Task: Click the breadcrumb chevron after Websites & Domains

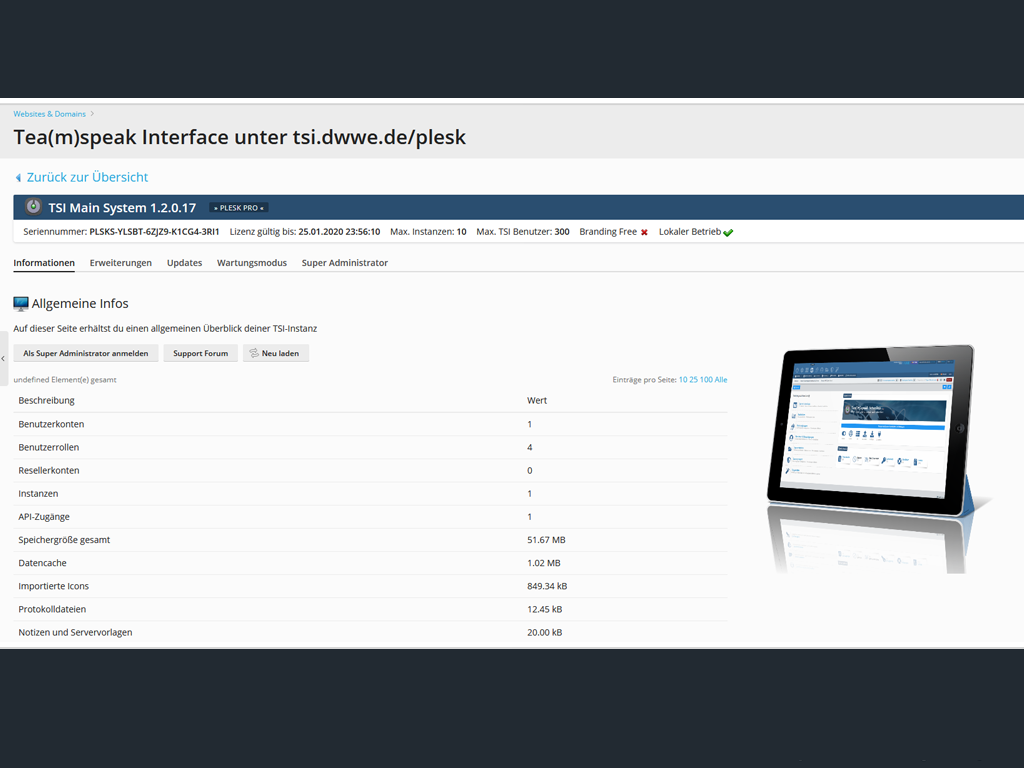Action: pyautogui.click(x=92, y=114)
